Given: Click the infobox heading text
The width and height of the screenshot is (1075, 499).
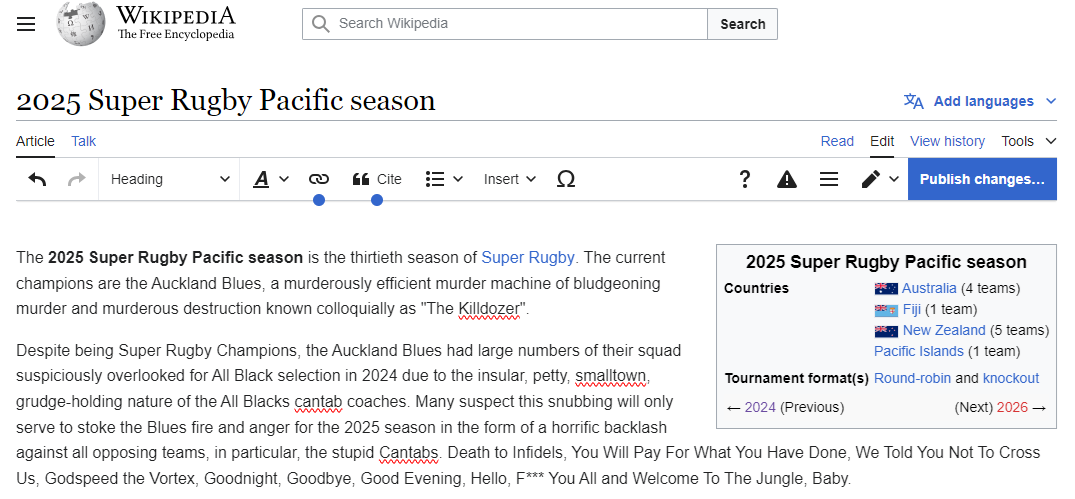Looking at the screenshot, I should tap(886, 262).
